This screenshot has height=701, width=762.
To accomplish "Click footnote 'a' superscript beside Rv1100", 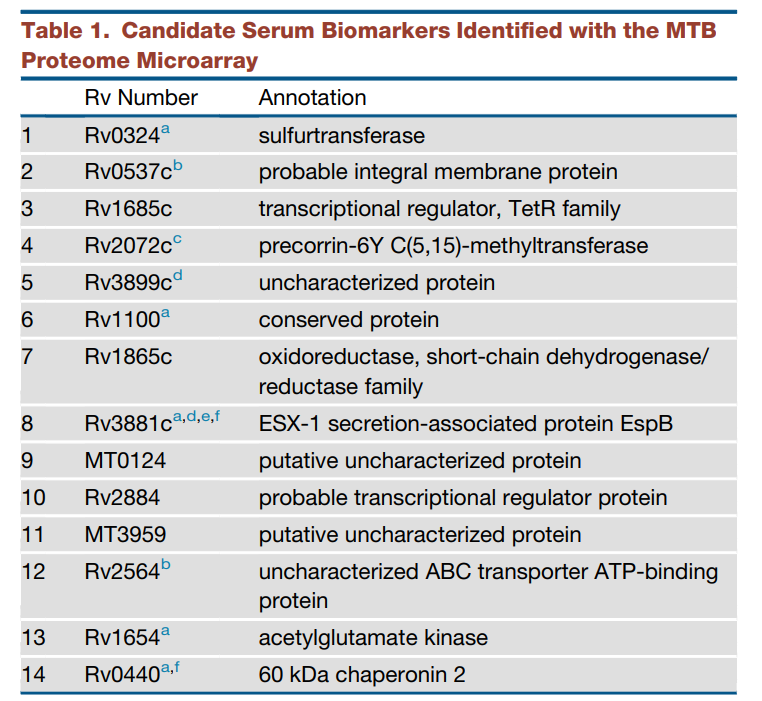I will point(166,314).
